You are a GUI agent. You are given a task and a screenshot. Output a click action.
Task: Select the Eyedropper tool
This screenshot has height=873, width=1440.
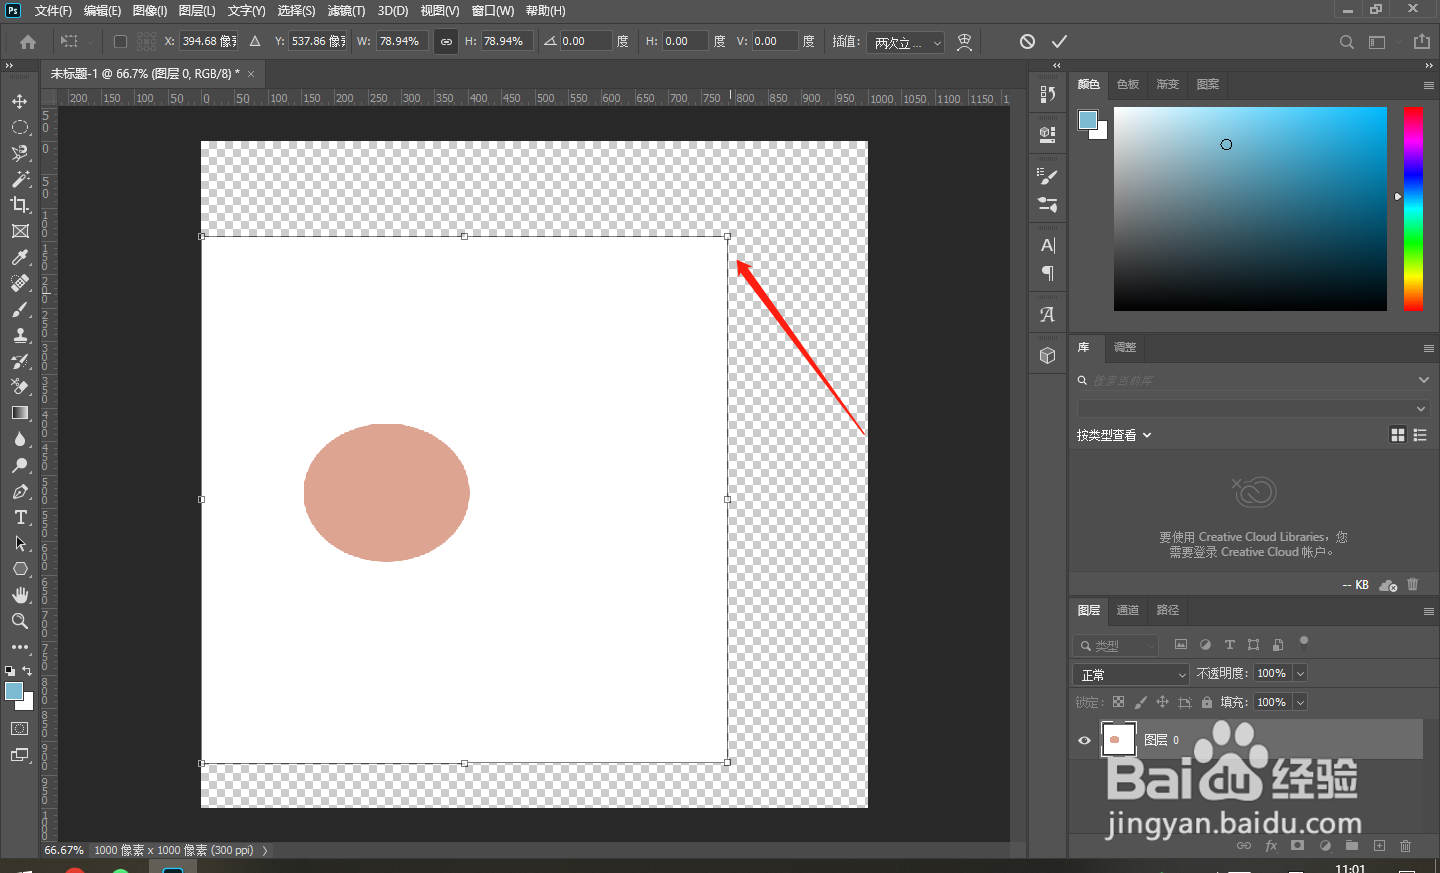pos(20,258)
